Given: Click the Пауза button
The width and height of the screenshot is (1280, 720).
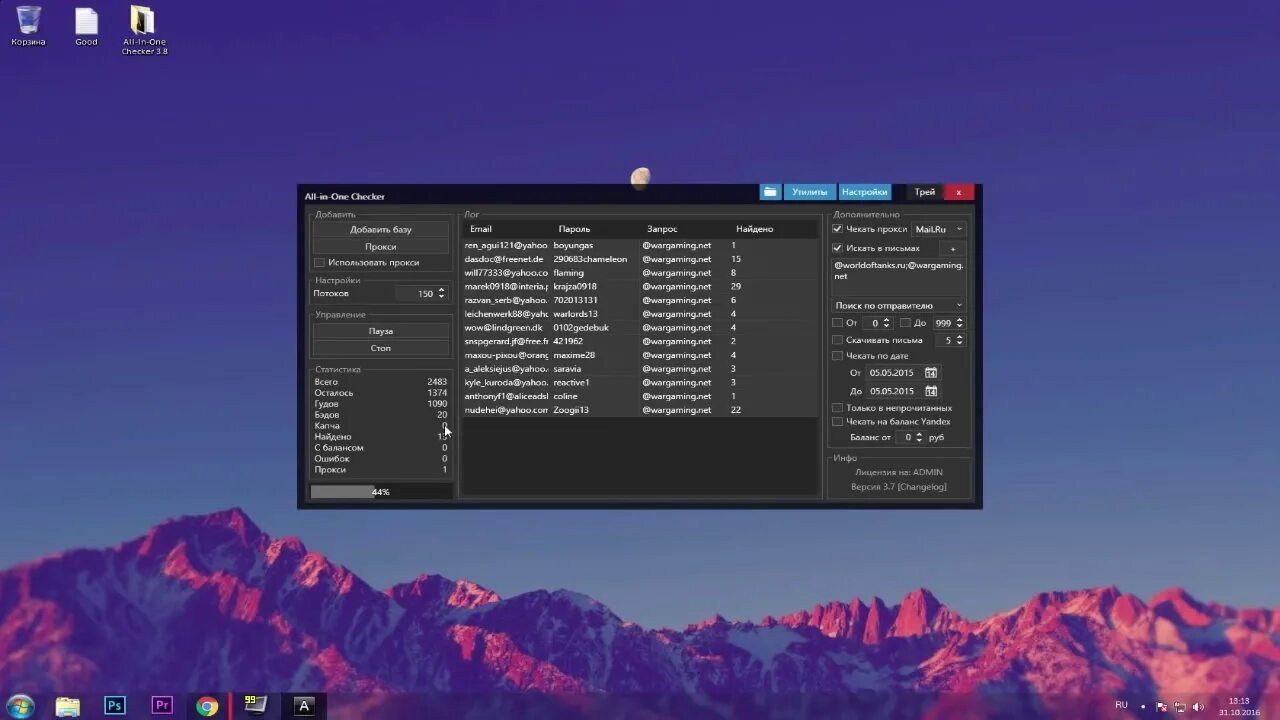Looking at the screenshot, I should coord(381,331).
